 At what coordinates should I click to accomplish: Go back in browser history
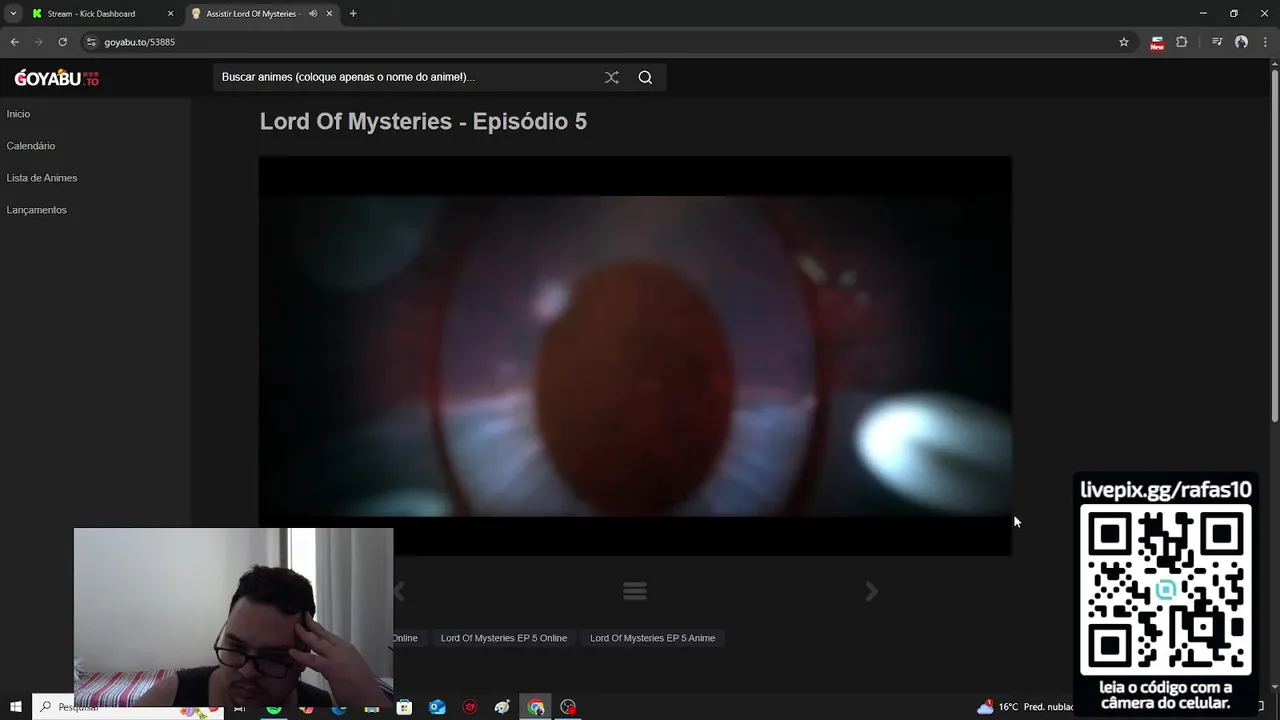click(x=14, y=42)
